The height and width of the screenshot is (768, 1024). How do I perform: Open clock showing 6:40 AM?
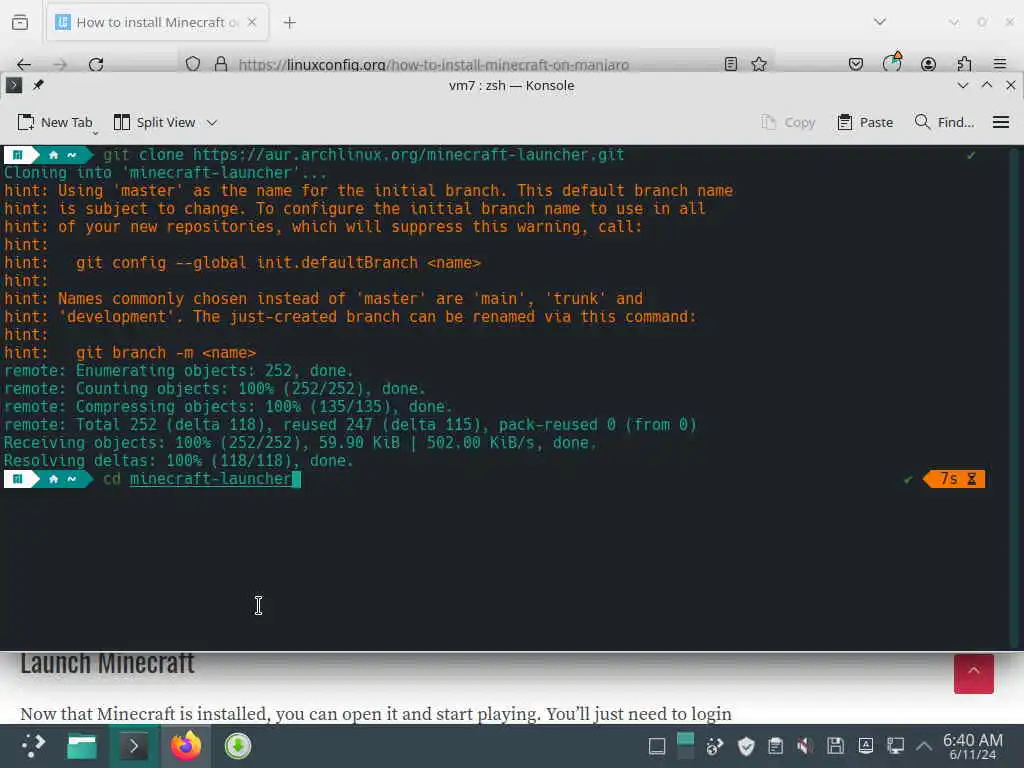pos(972,746)
